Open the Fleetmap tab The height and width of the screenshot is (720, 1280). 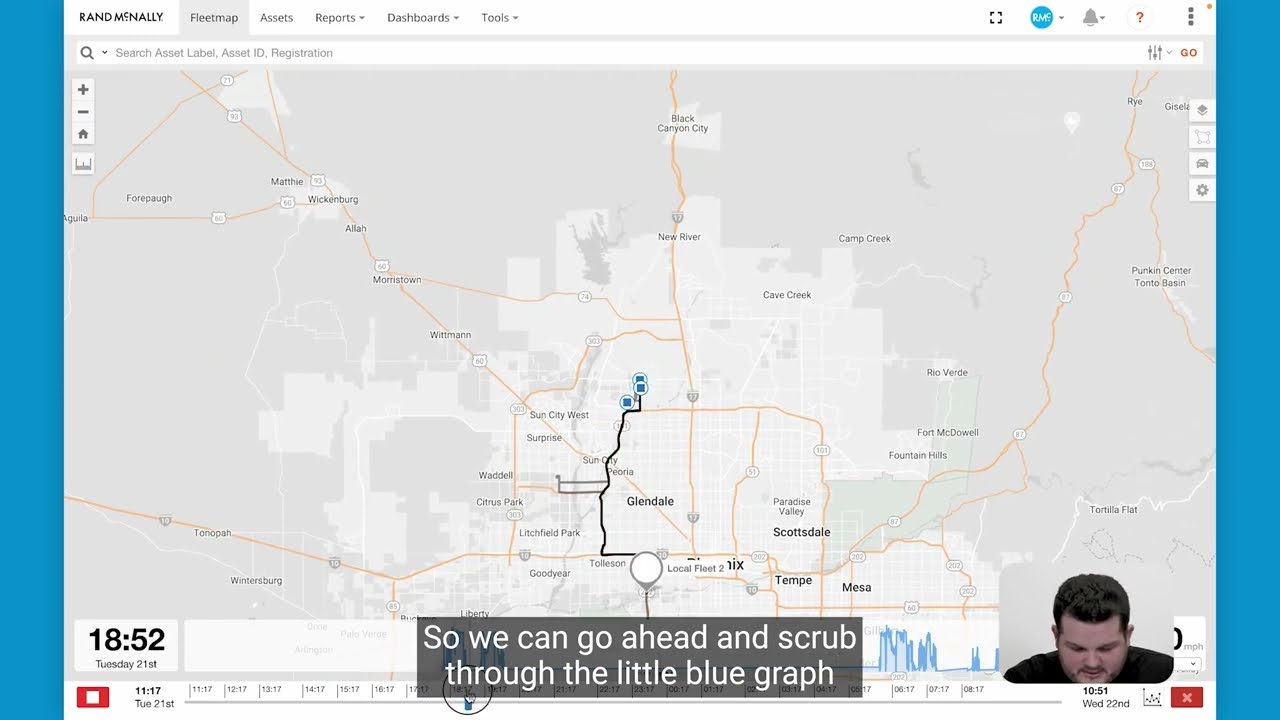(214, 18)
